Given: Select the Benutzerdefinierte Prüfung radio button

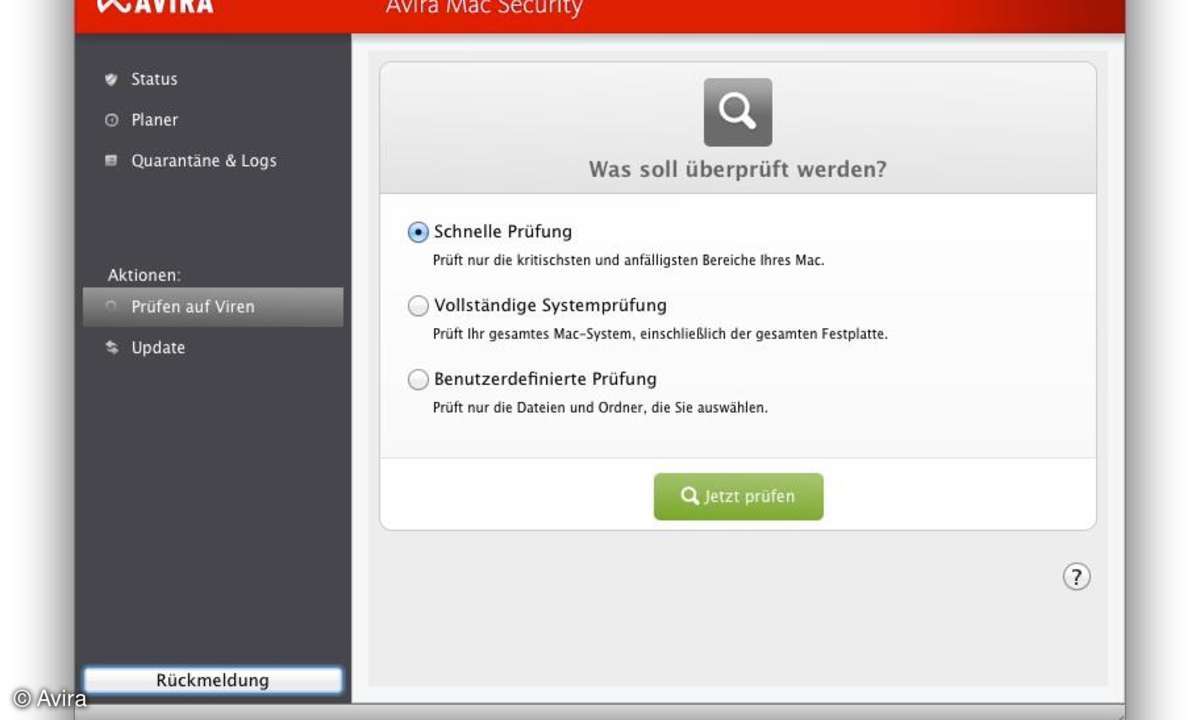Looking at the screenshot, I should click(x=418, y=380).
